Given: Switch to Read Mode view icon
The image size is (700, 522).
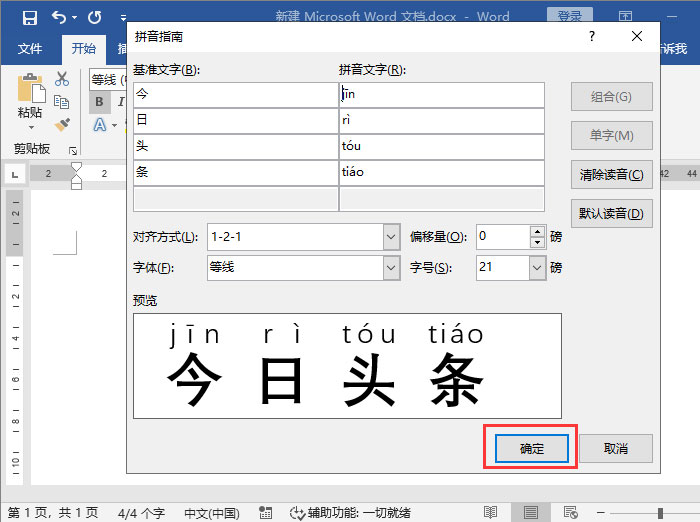Looking at the screenshot, I should tap(490, 512).
